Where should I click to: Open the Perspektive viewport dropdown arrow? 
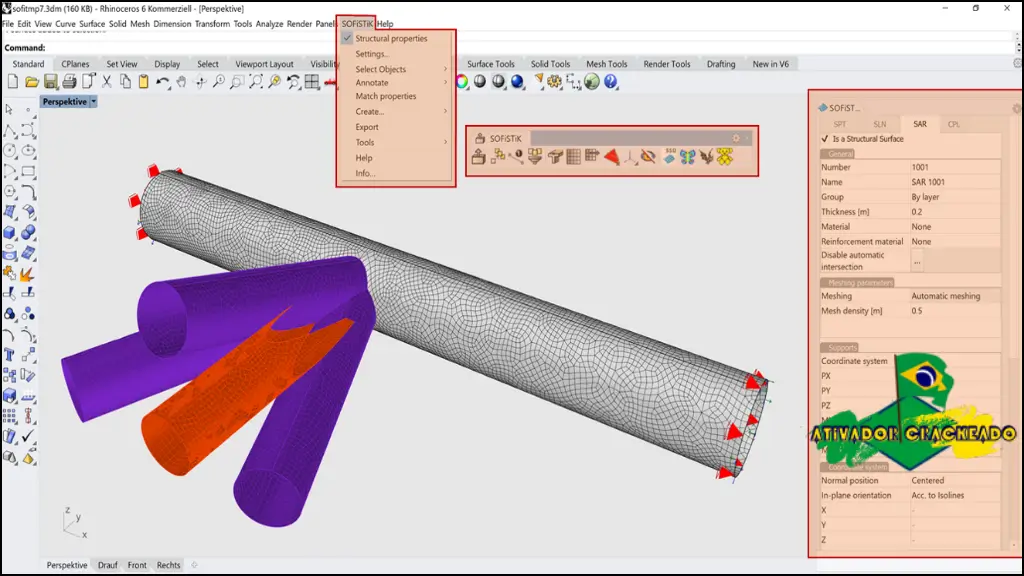93,102
